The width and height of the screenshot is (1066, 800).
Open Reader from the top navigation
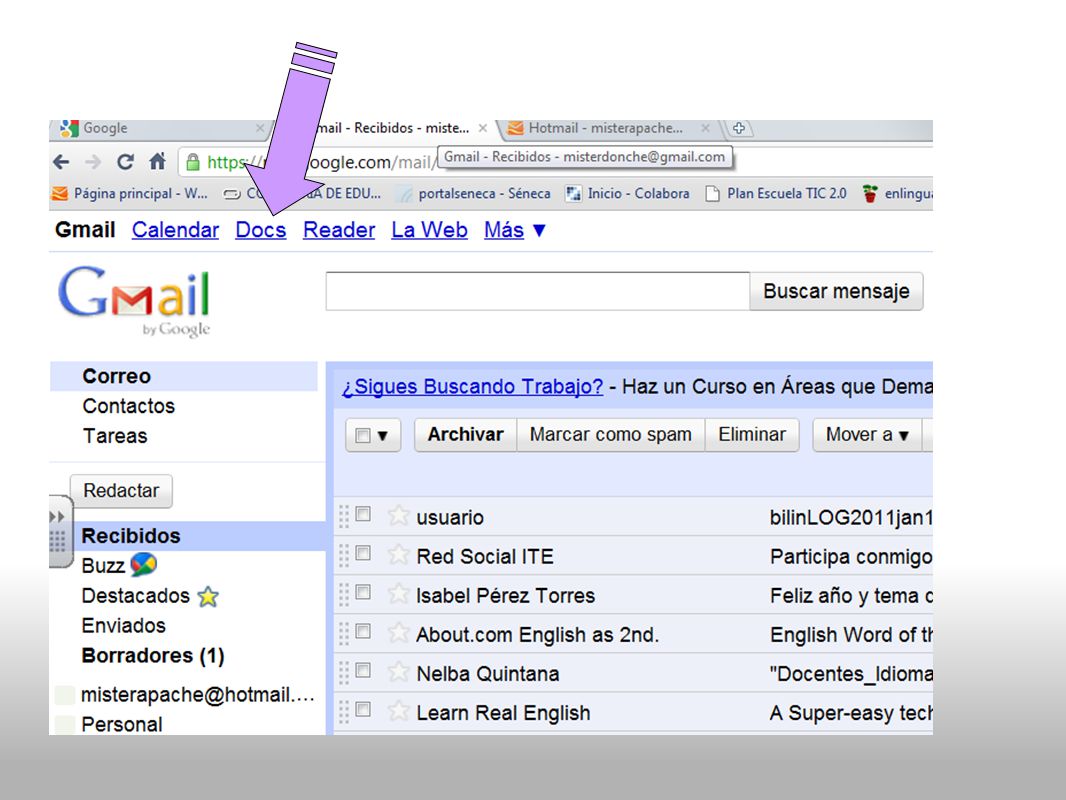[339, 230]
